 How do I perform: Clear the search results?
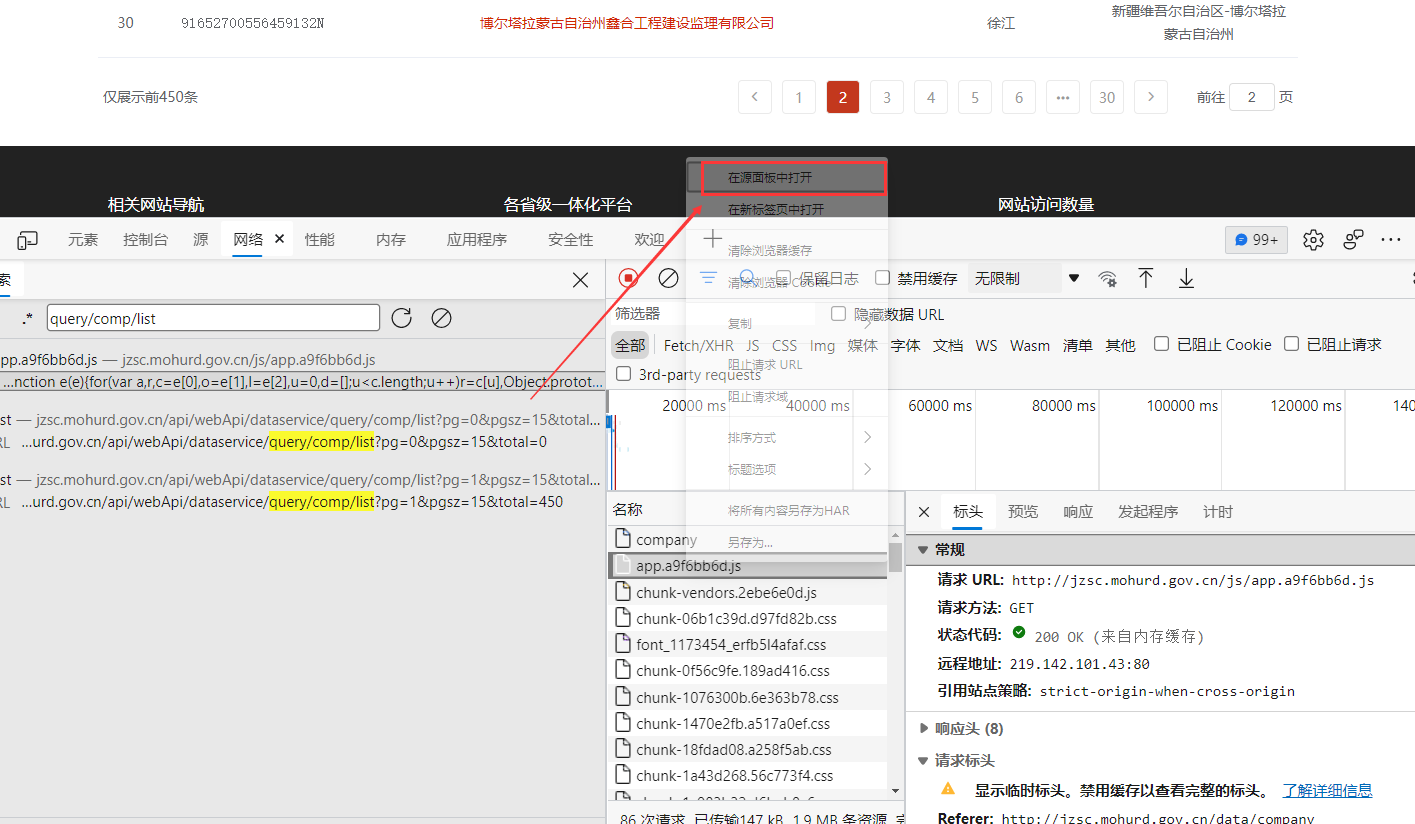[x=441, y=318]
